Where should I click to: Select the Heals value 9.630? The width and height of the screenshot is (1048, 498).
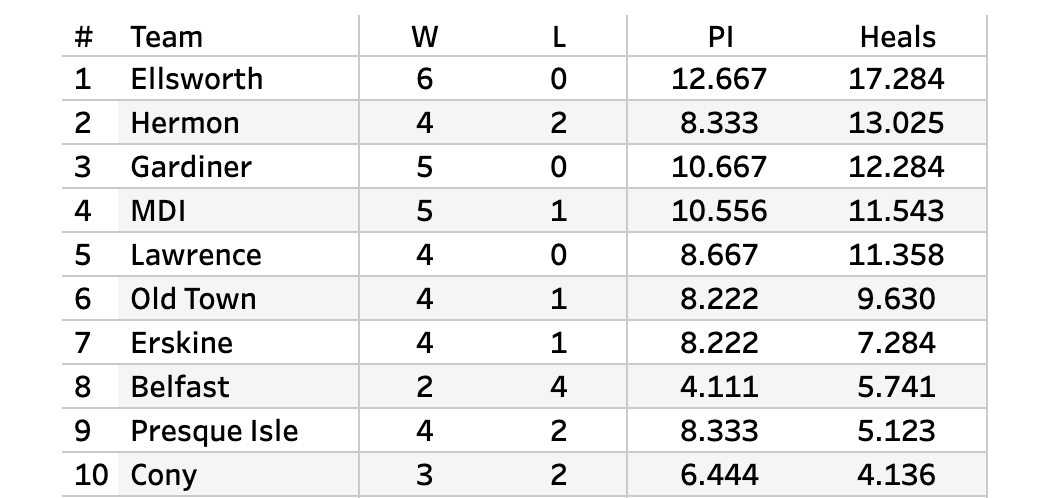896,299
